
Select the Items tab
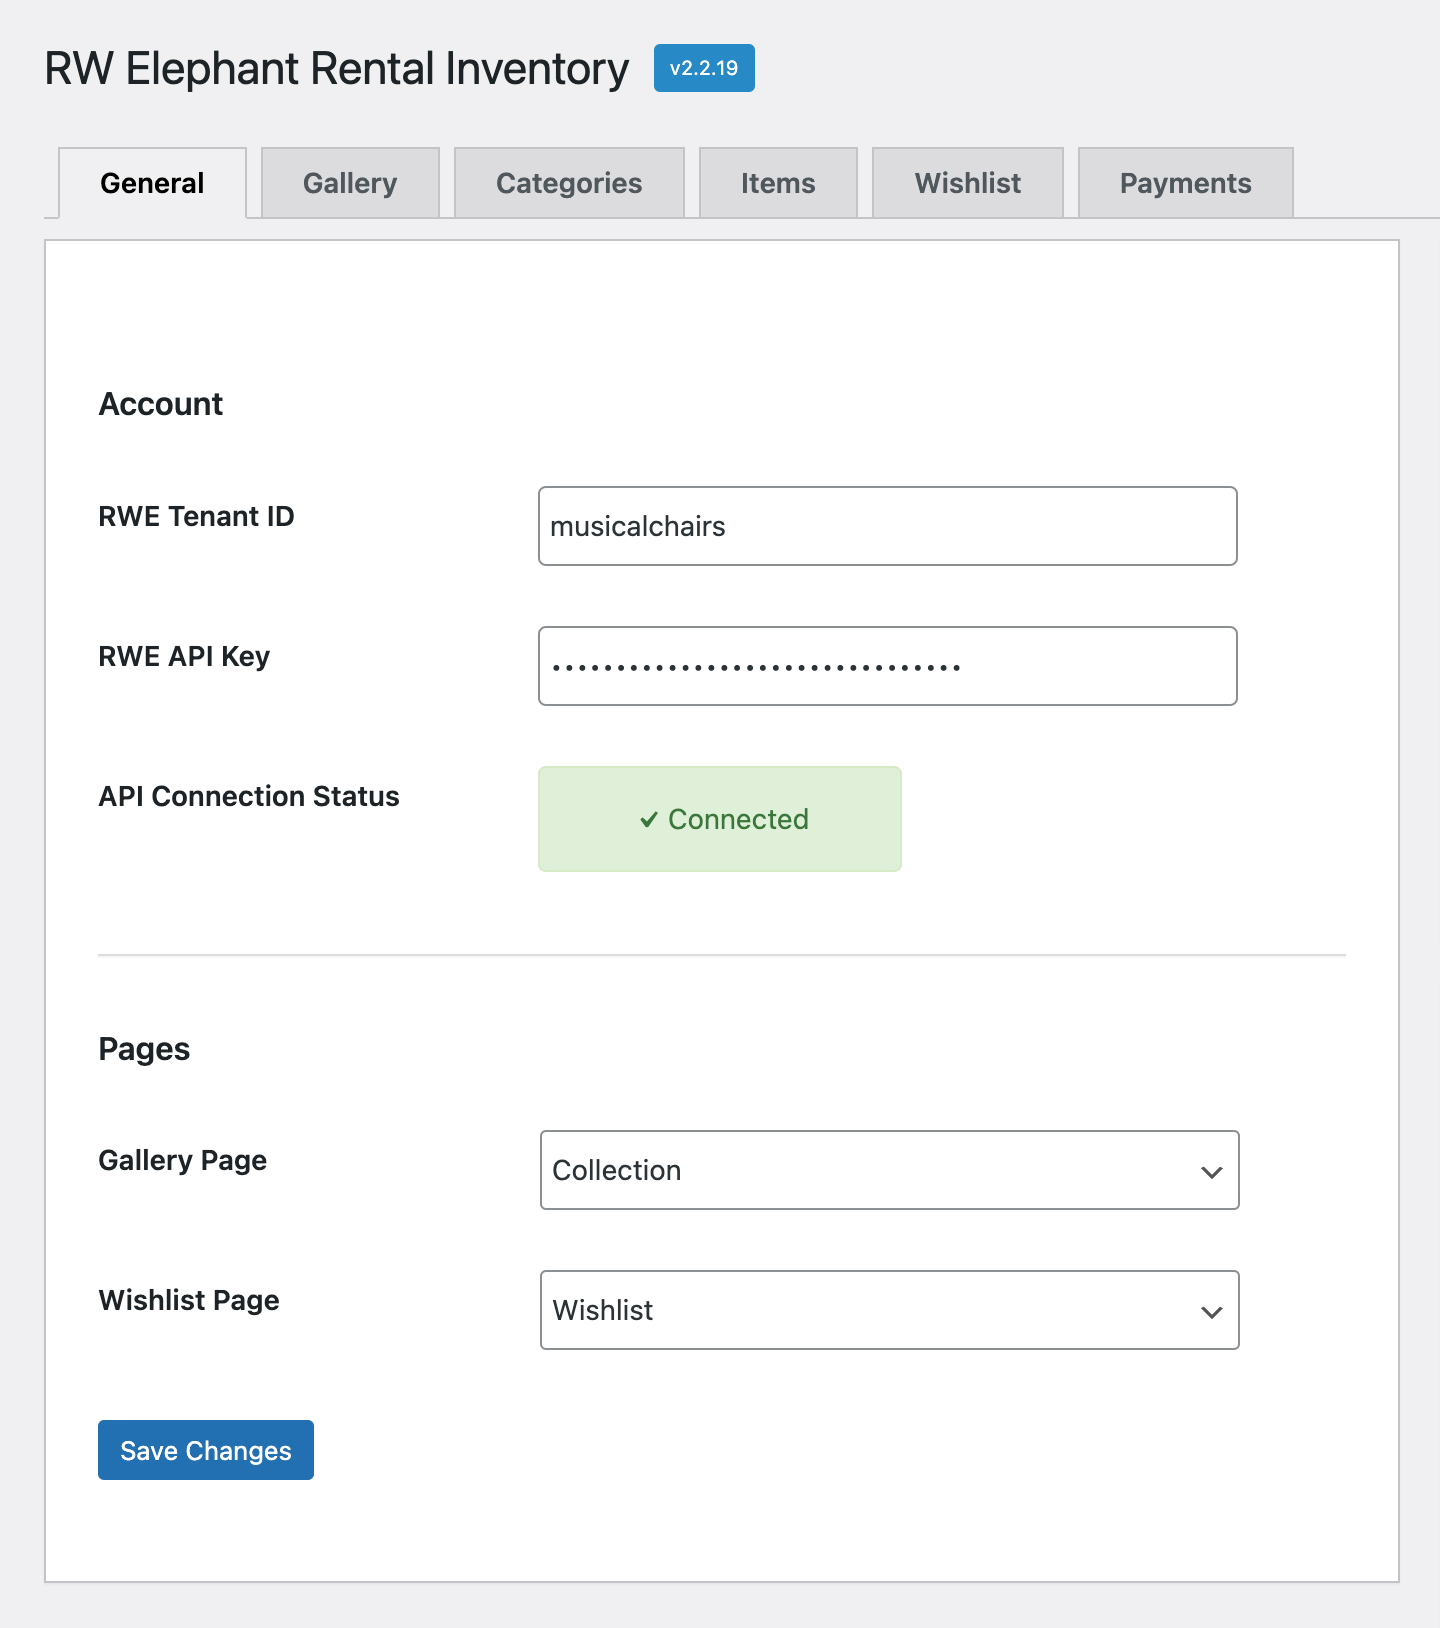778,183
